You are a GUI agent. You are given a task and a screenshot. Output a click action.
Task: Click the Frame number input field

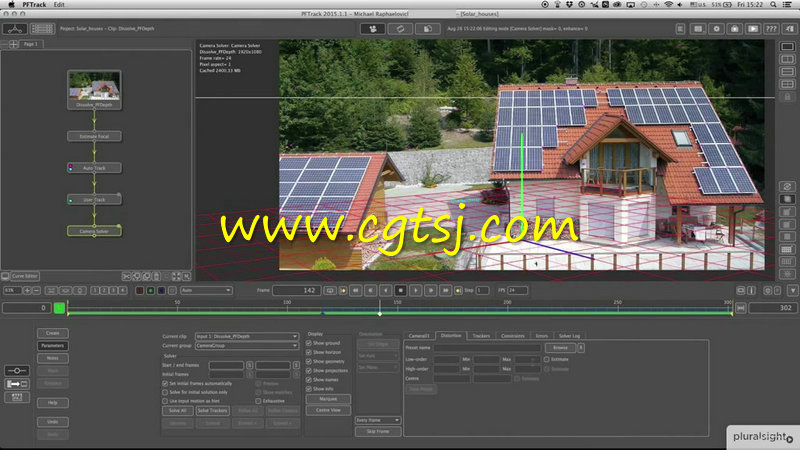tap(296, 290)
